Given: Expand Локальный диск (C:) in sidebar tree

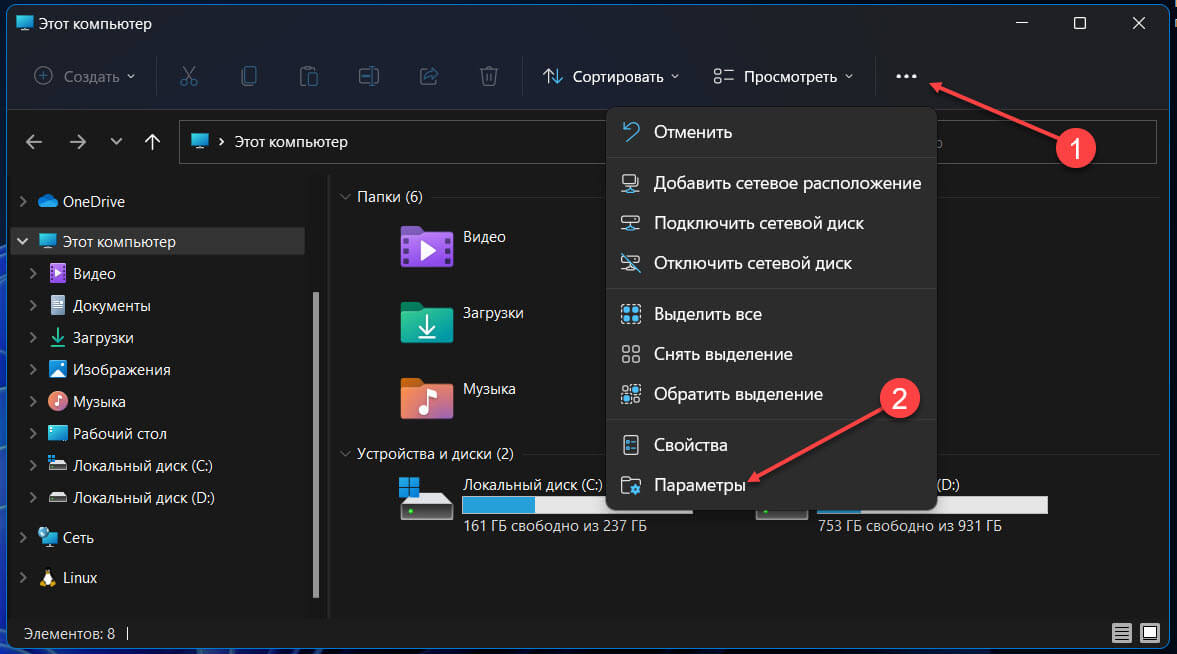Looking at the screenshot, I should (33, 466).
